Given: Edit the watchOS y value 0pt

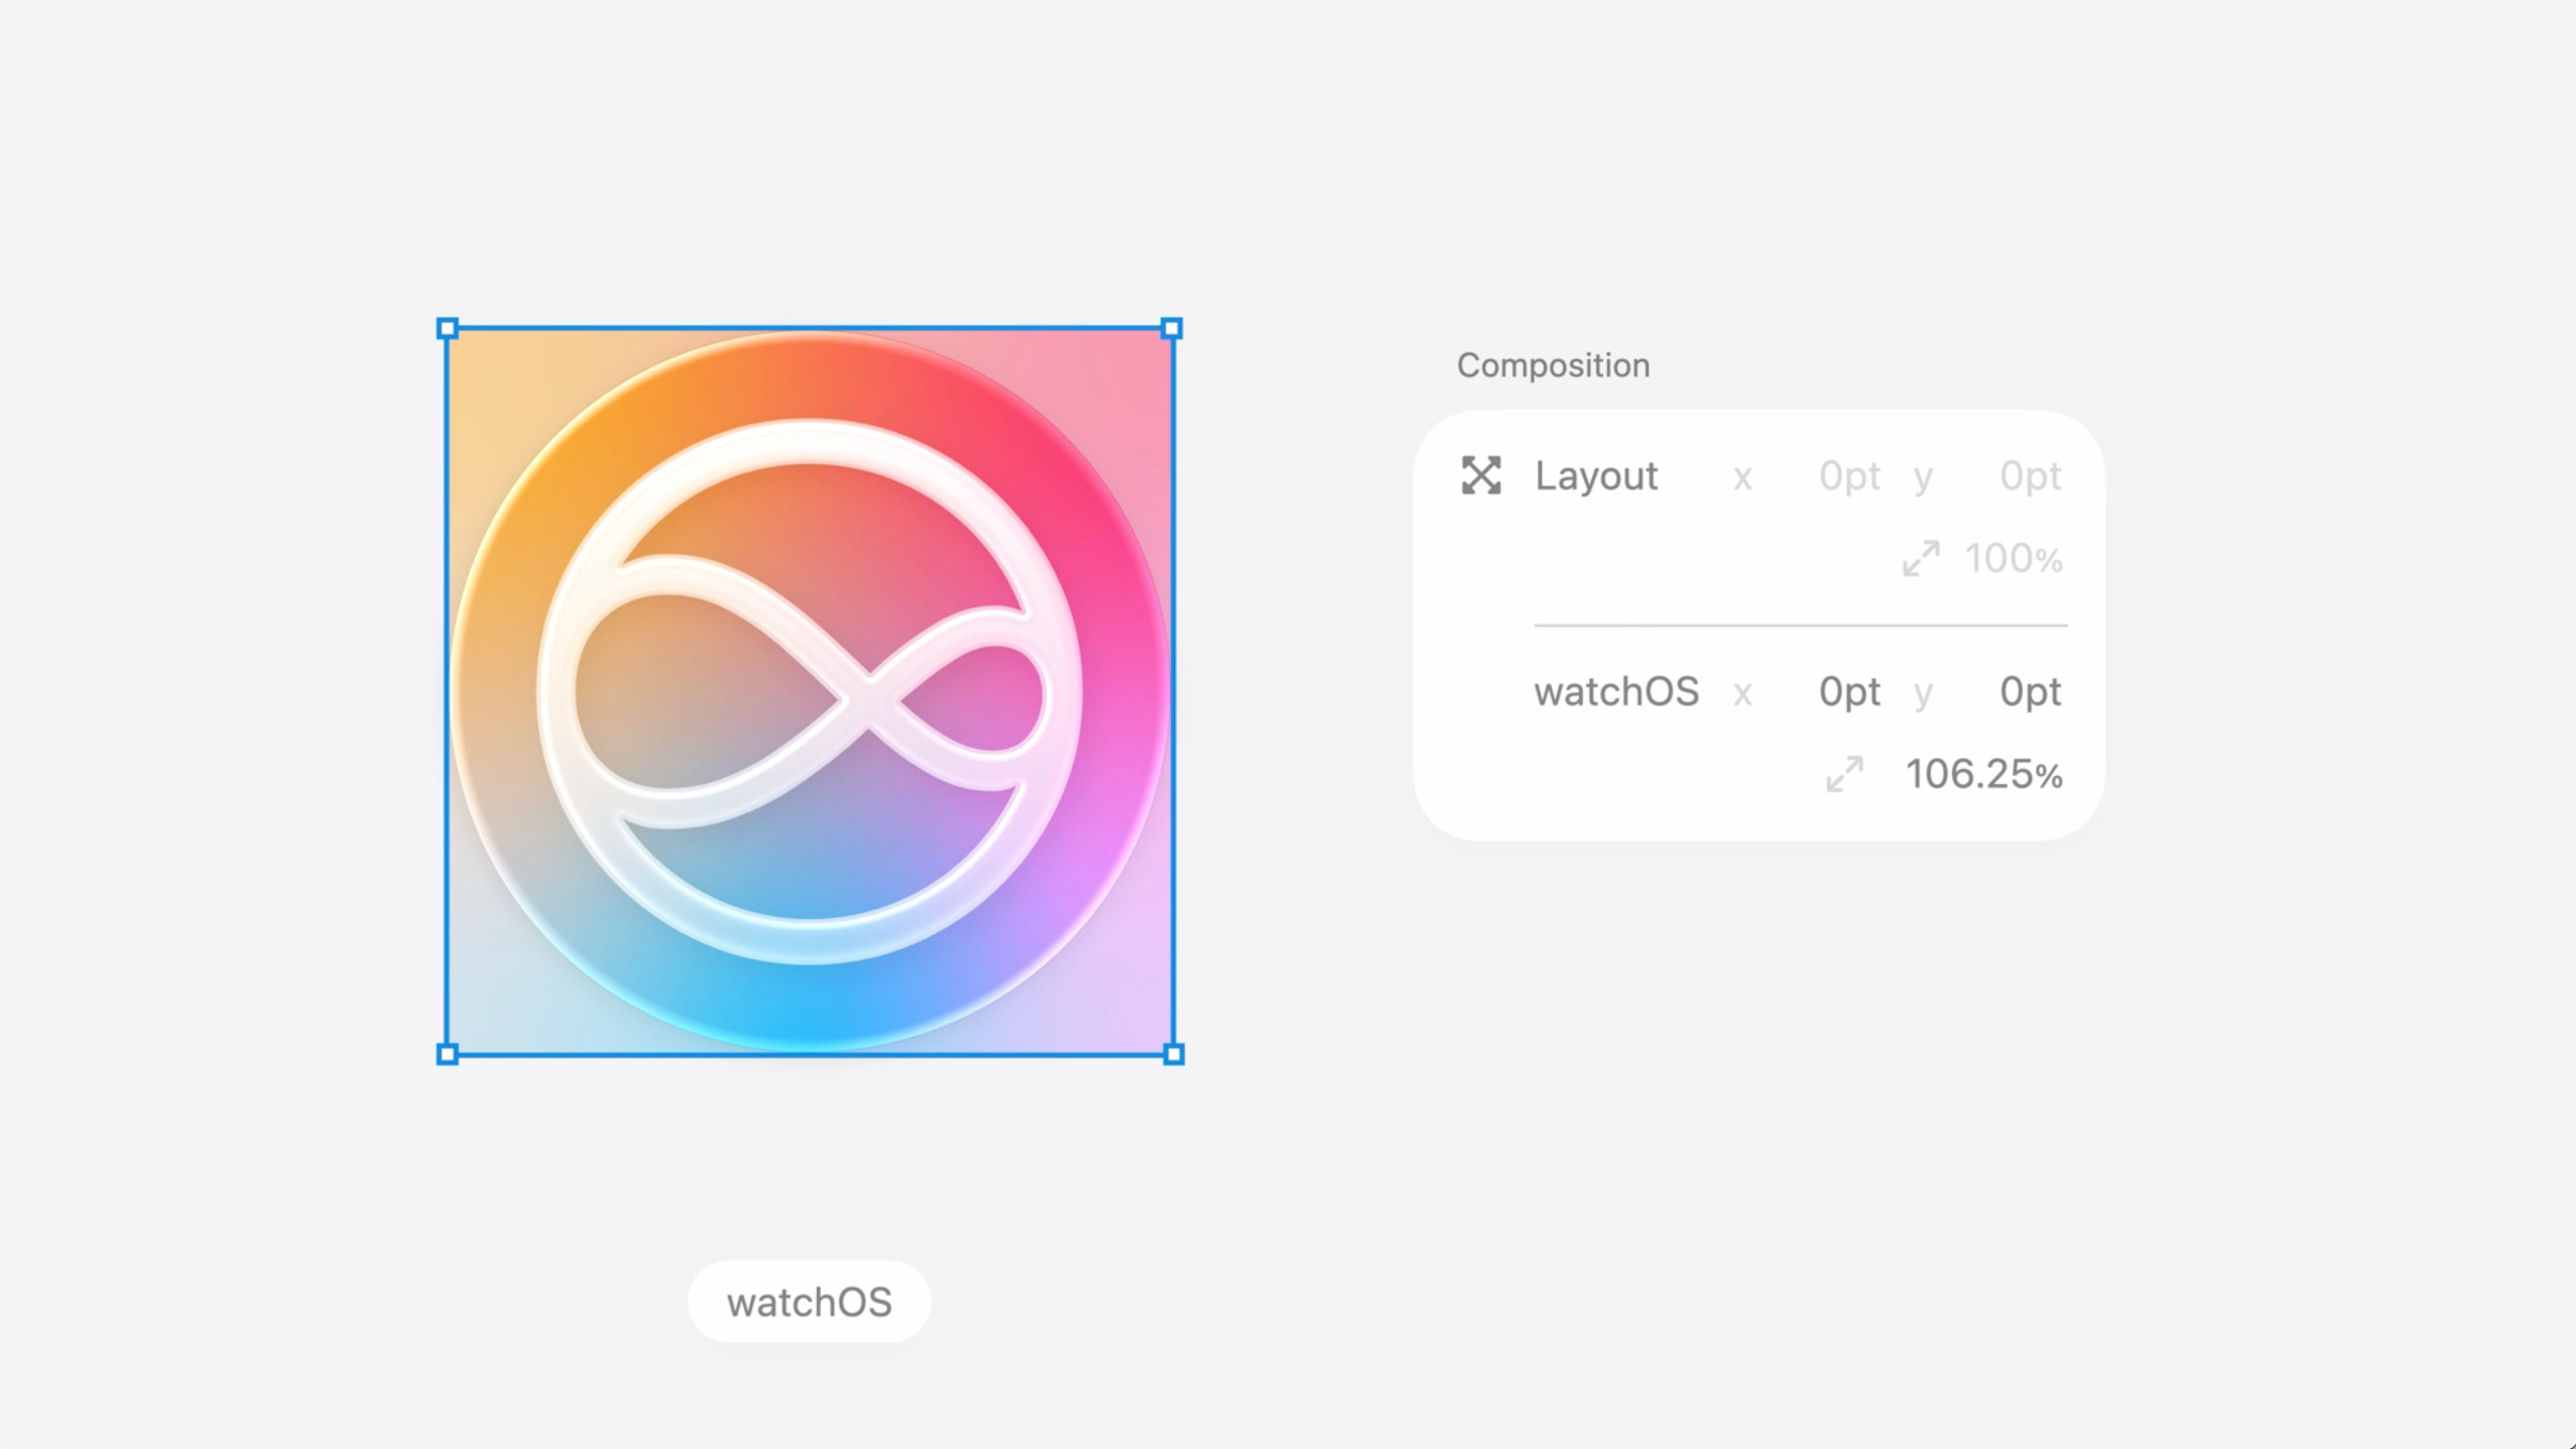Looking at the screenshot, I should [x=2030, y=692].
